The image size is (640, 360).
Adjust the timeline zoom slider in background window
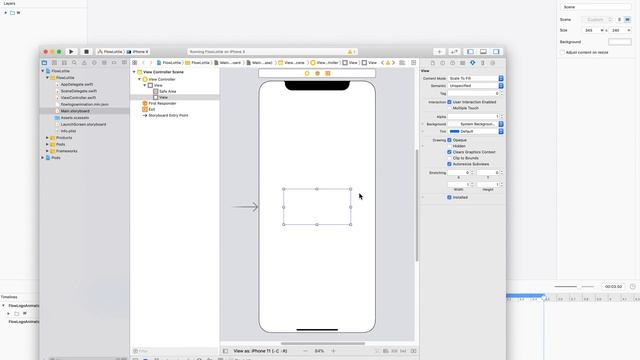pos(580,287)
